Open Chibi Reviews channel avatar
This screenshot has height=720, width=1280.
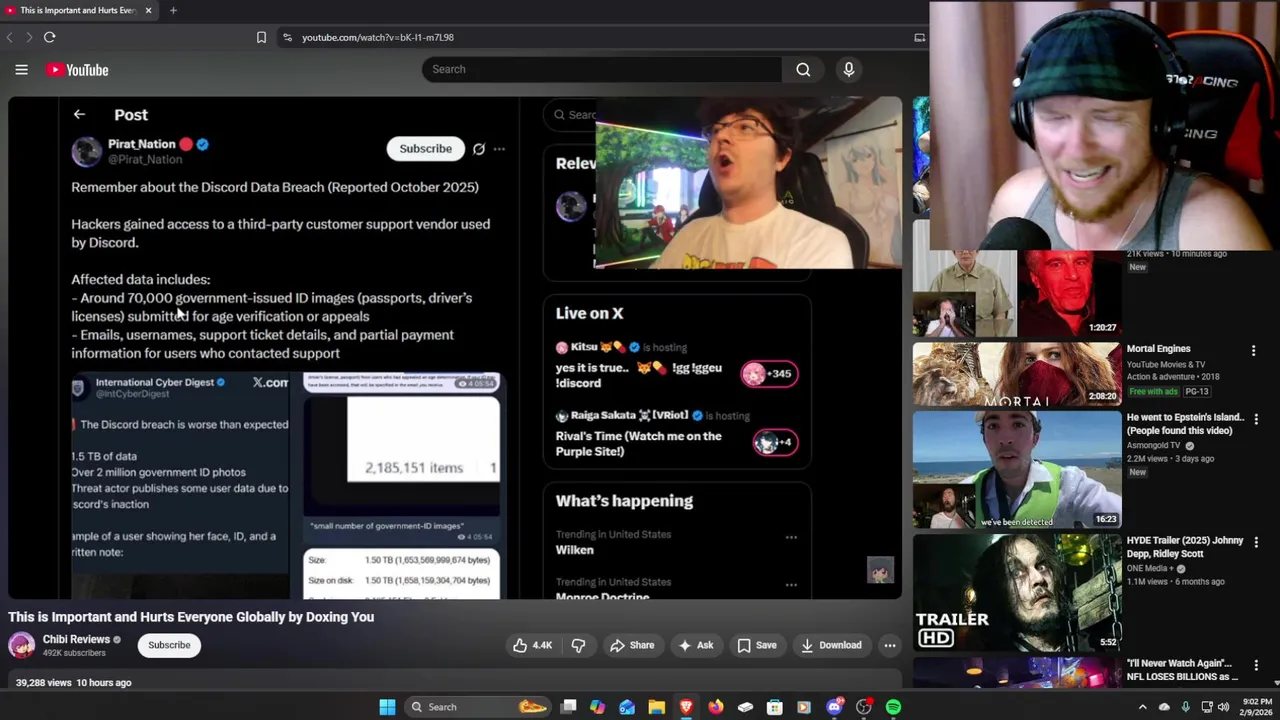pyautogui.click(x=22, y=645)
